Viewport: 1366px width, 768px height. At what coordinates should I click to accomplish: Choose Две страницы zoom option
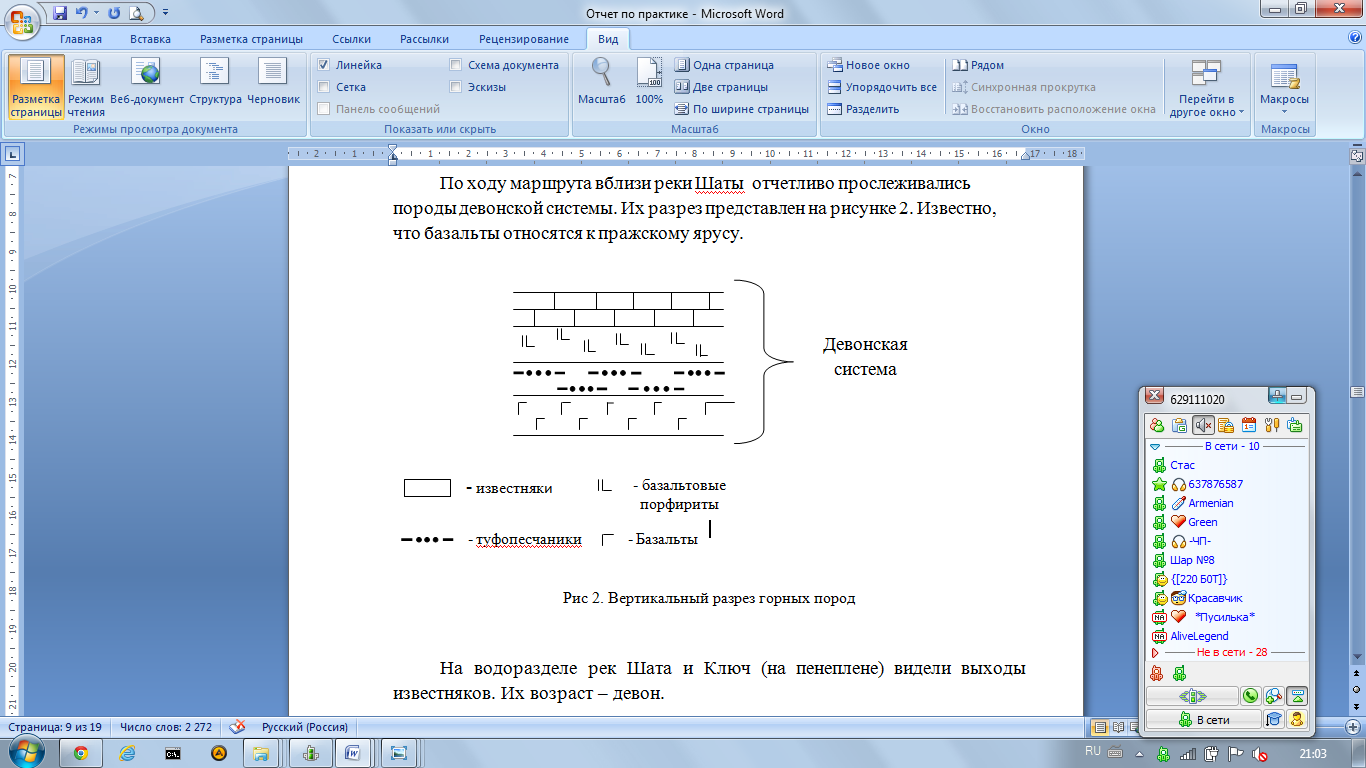tap(721, 87)
